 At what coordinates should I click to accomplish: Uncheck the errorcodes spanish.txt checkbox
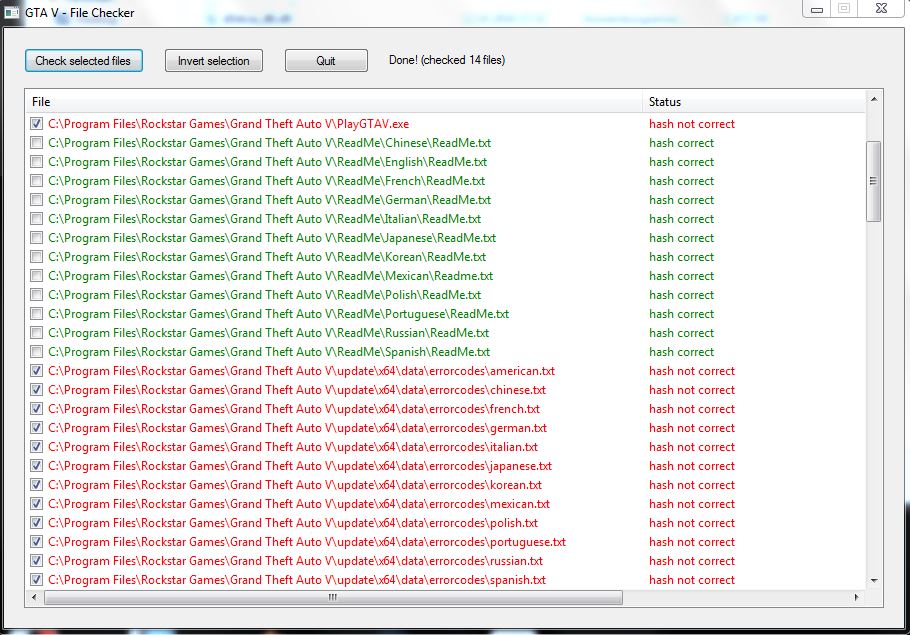(37, 580)
